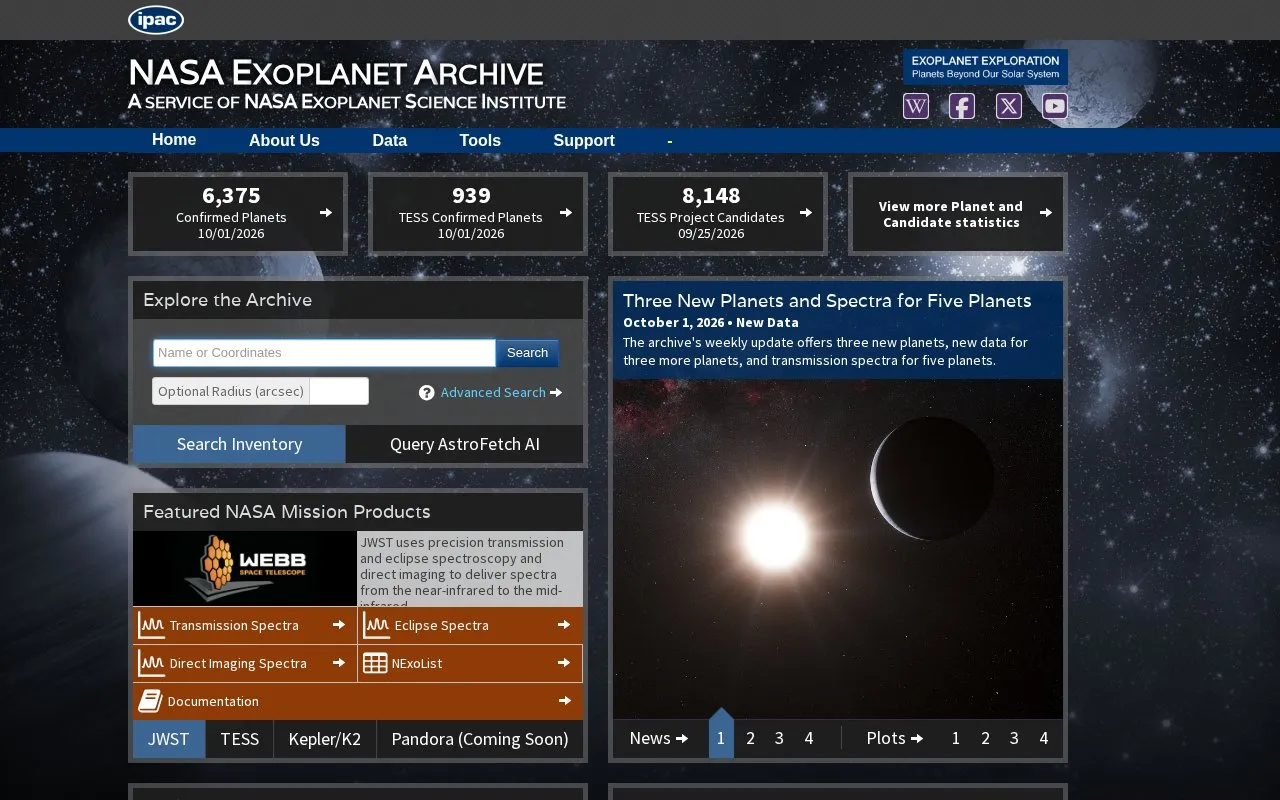Click the arrow on TESS Confirmed Planets card

566,212
